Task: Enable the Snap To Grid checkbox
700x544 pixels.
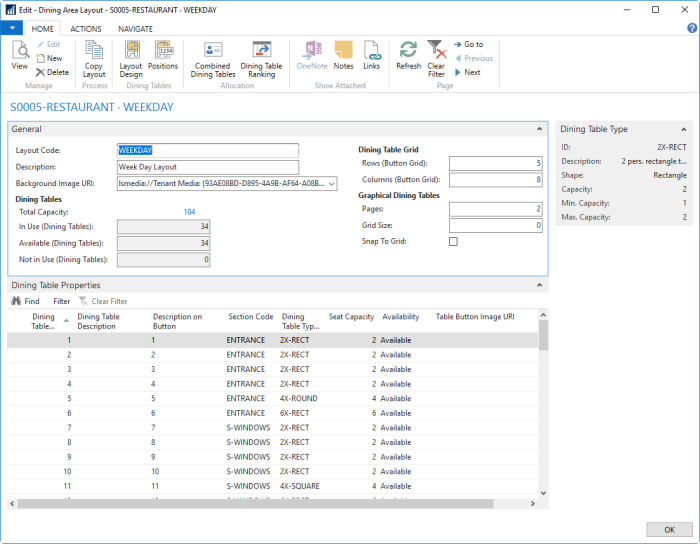Action: point(453,242)
